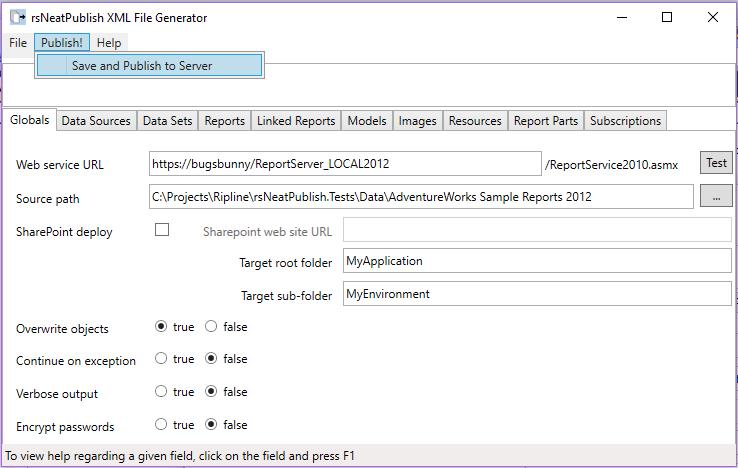Screen dimensions: 738x468
Task: Switch to the Subscriptions tab
Action: pyautogui.click(x=625, y=121)
